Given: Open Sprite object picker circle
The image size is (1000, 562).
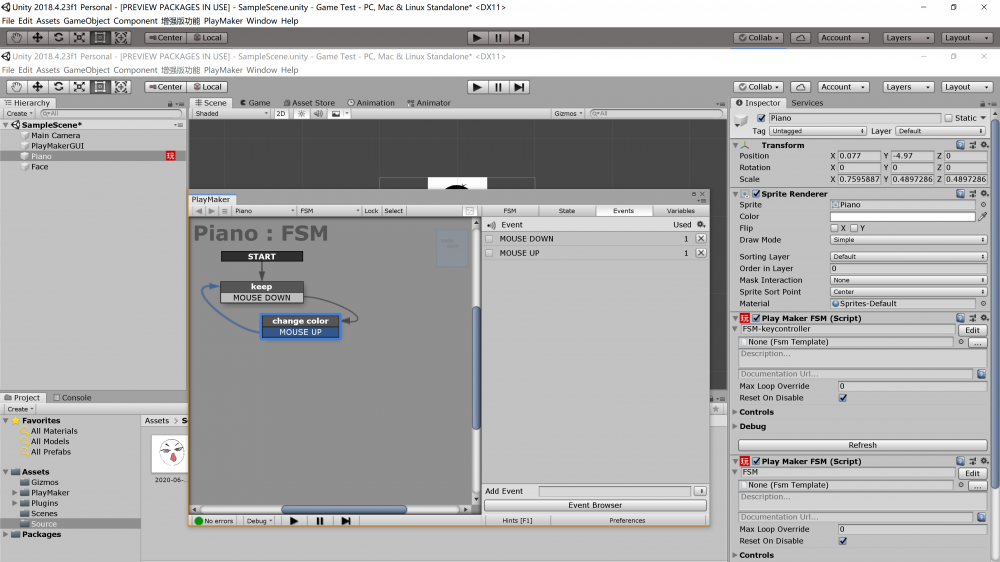Looking at the screenshot, I should (983, 205).
